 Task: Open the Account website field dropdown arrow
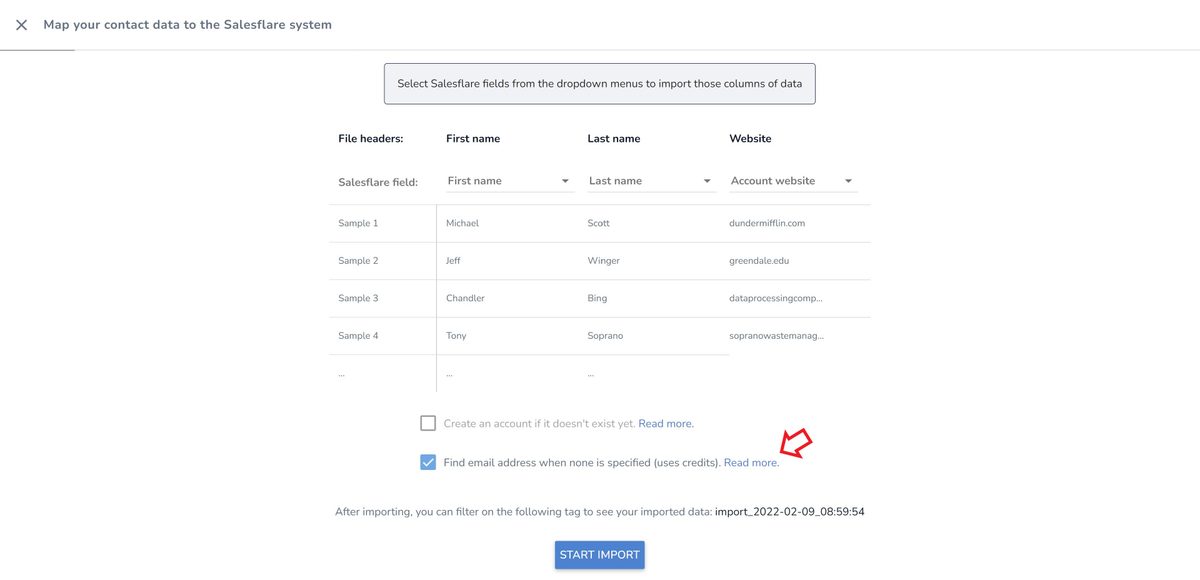pos(848,181)
